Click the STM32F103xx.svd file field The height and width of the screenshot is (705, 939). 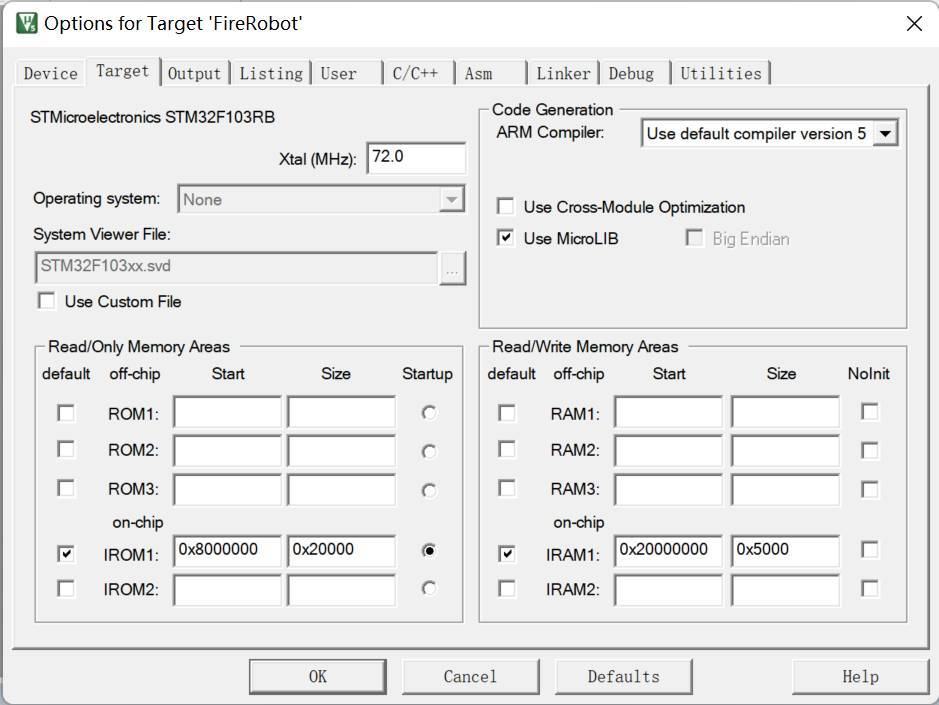(237, 267)
